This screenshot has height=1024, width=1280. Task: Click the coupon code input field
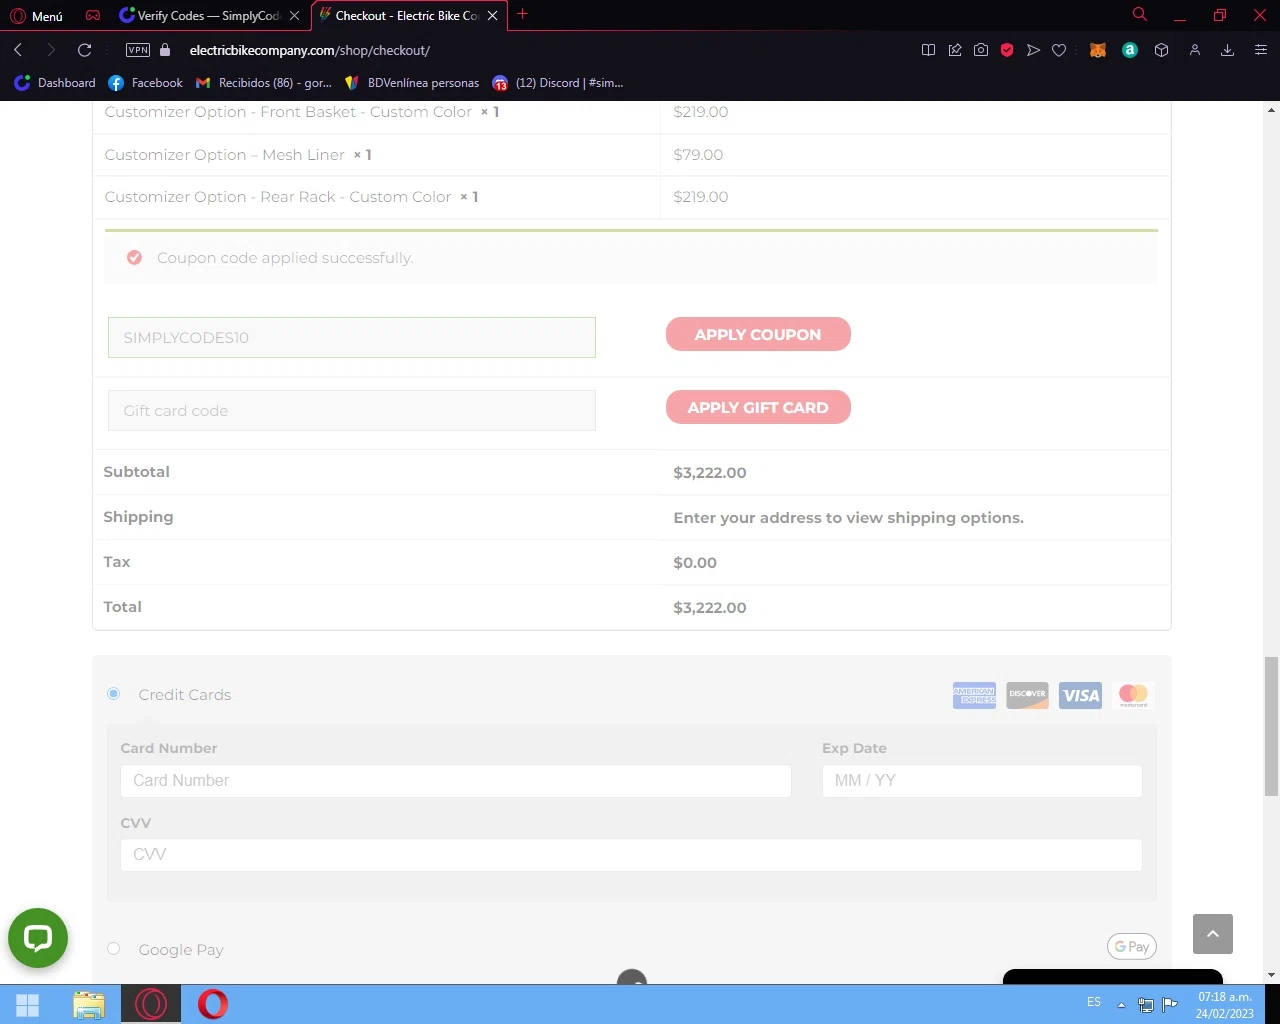click(352, 337)
